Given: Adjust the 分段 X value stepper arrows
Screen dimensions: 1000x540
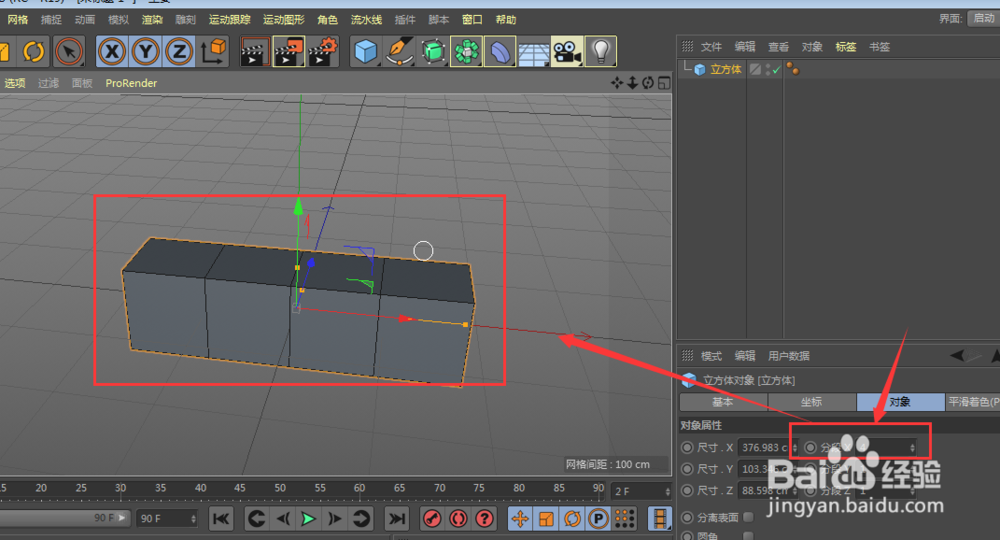Looking at the screenshot, I should pyautogui.click(x=912, y=448).
